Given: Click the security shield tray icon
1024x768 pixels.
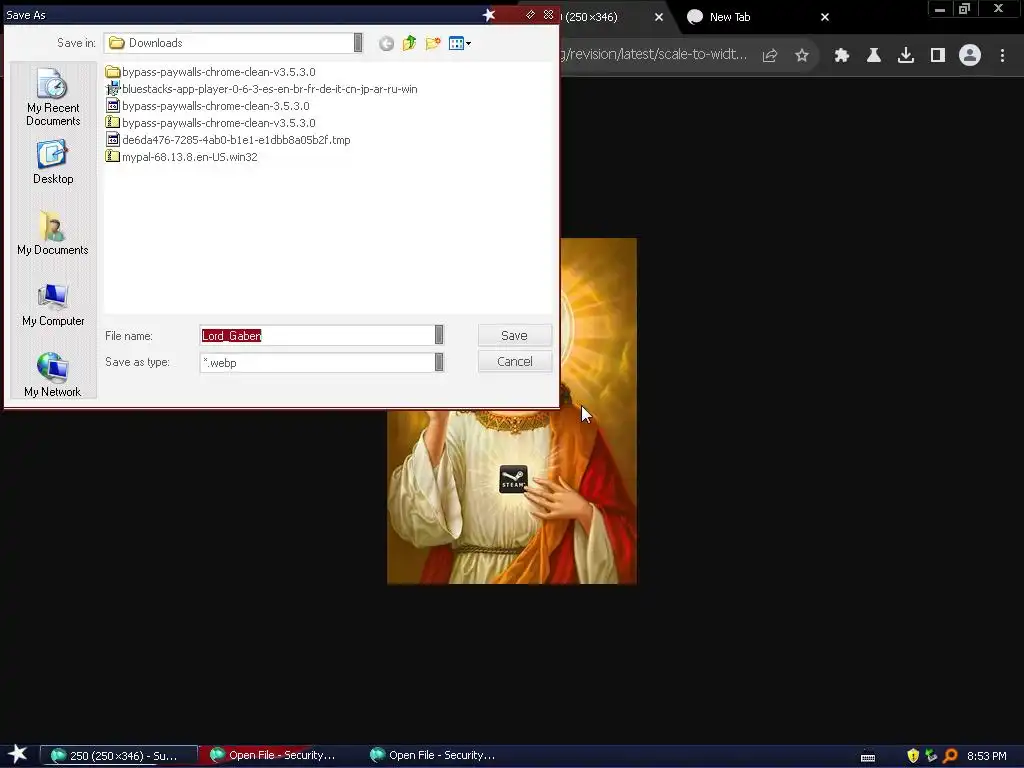Looking at the screenshot, I should [x=913, y=756].
